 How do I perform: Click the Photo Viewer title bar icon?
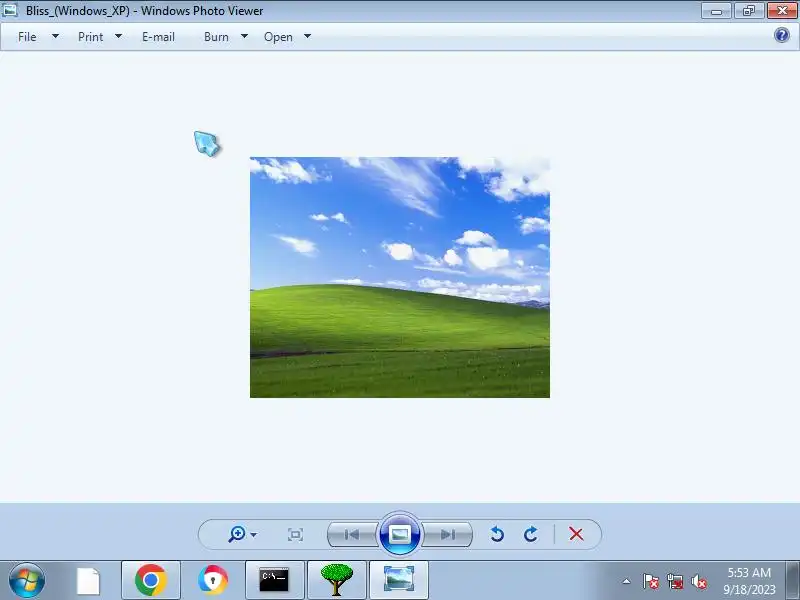pyautogui.click(x=9, y=10)
